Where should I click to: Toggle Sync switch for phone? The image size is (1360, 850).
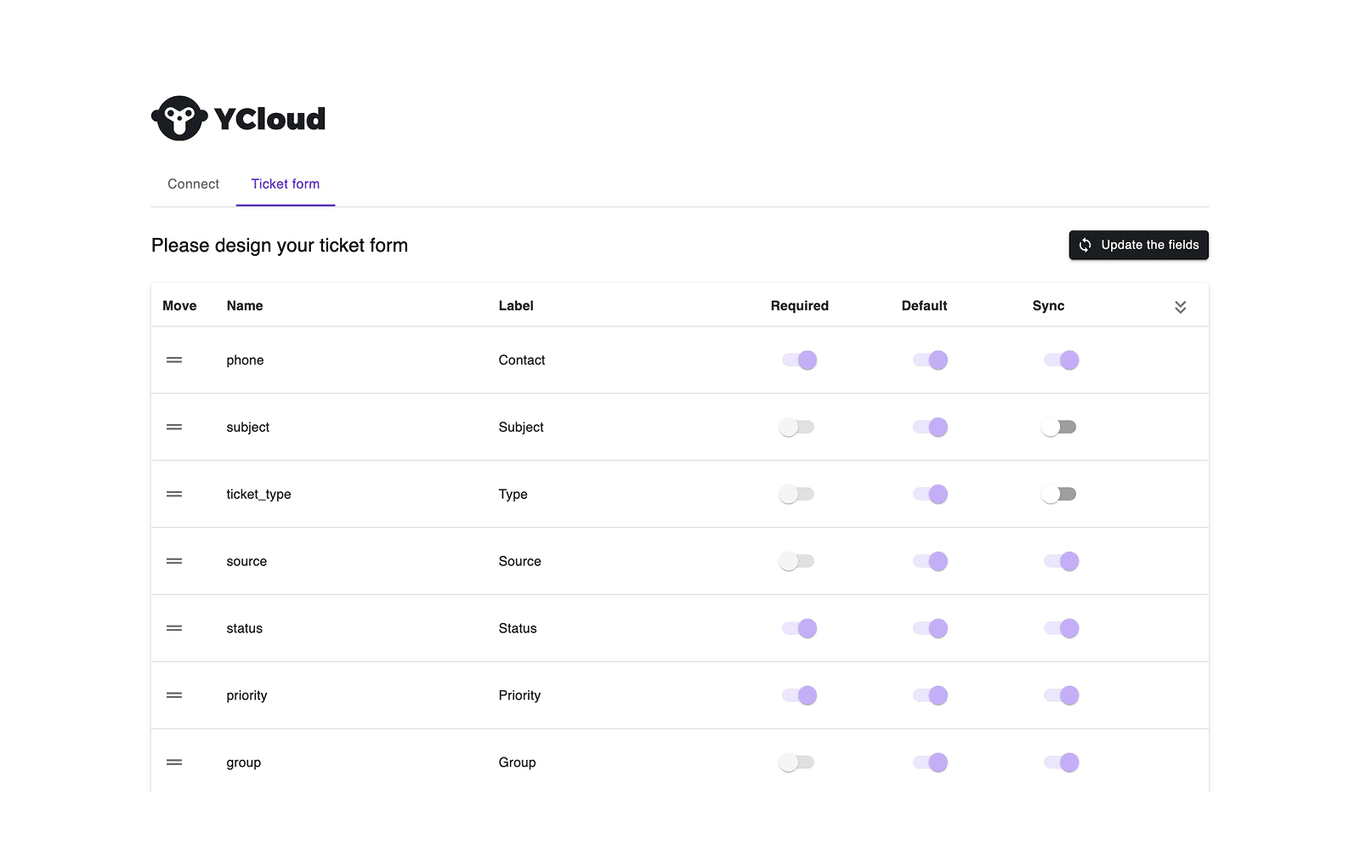tap(1061, 360)
